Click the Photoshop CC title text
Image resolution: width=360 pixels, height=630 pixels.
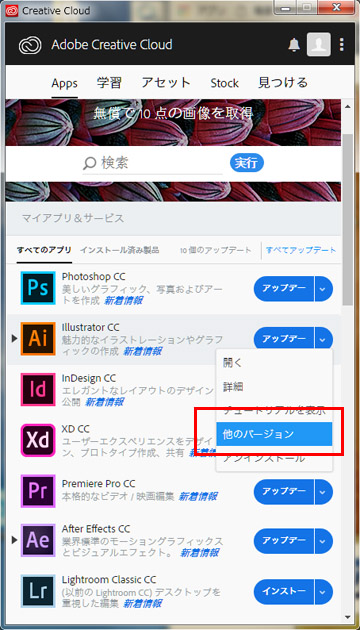tap(94, 276)
